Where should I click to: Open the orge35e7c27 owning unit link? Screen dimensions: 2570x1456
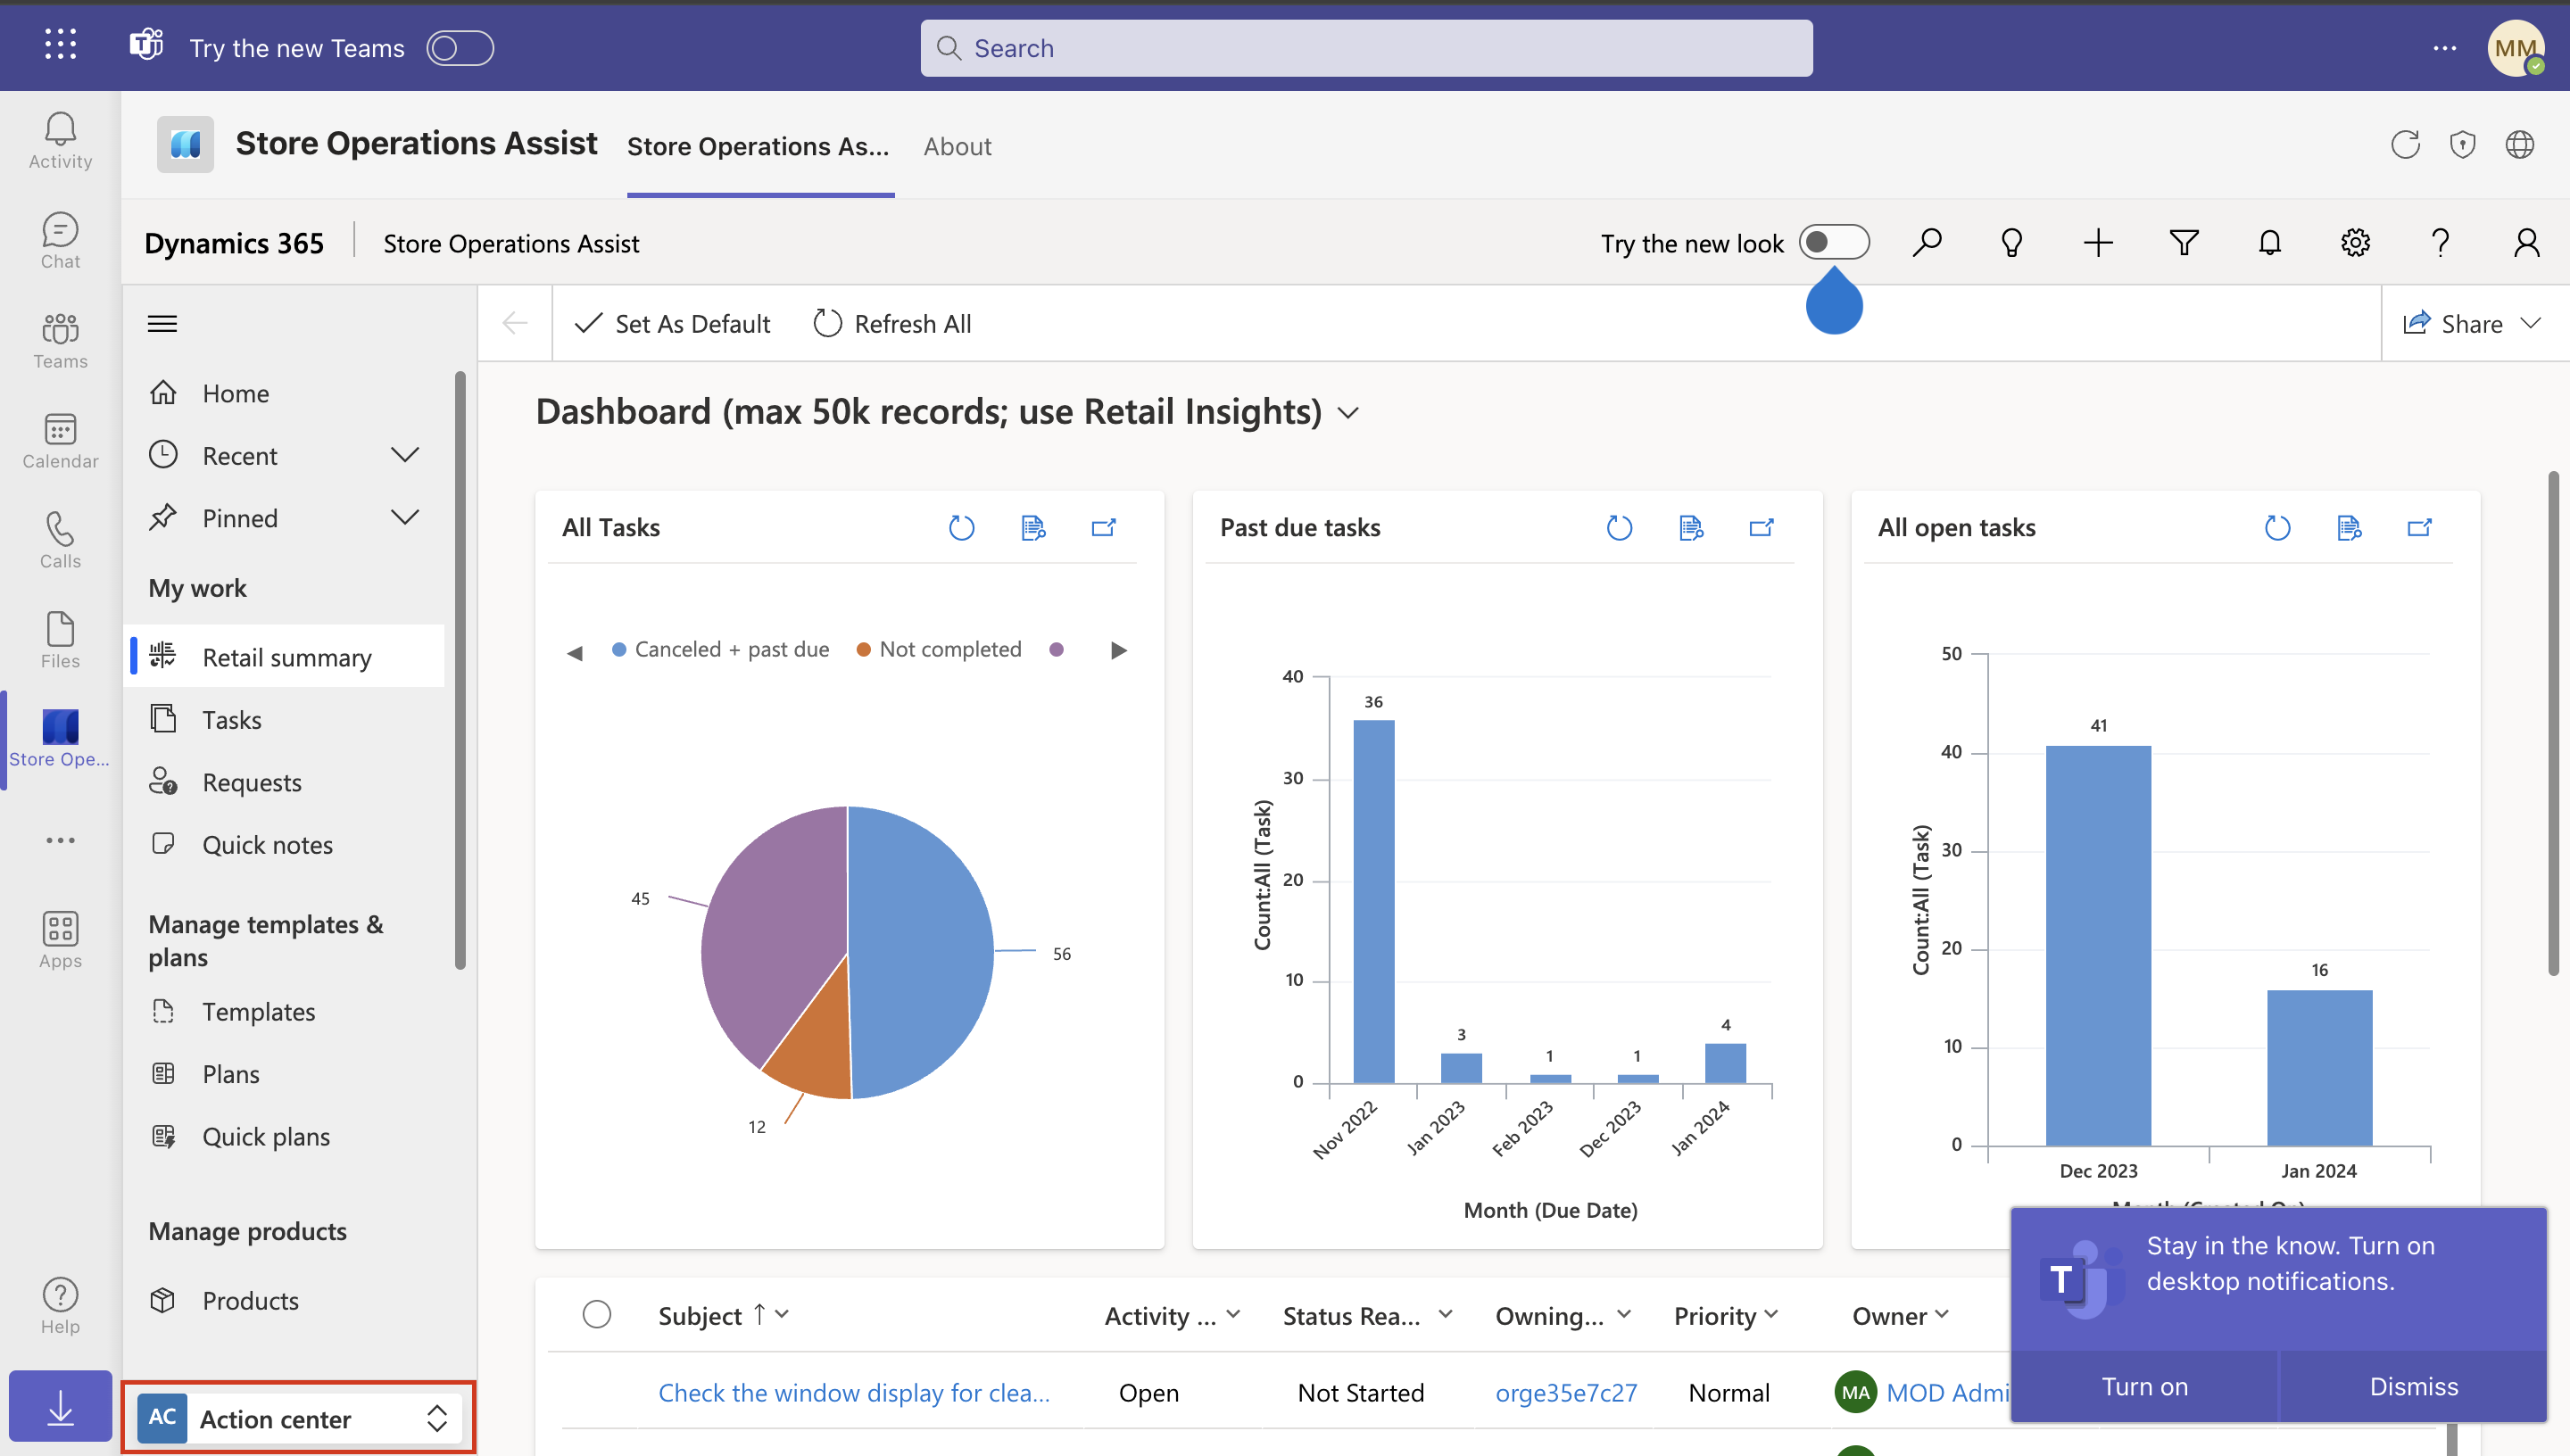[1566, 1392]
